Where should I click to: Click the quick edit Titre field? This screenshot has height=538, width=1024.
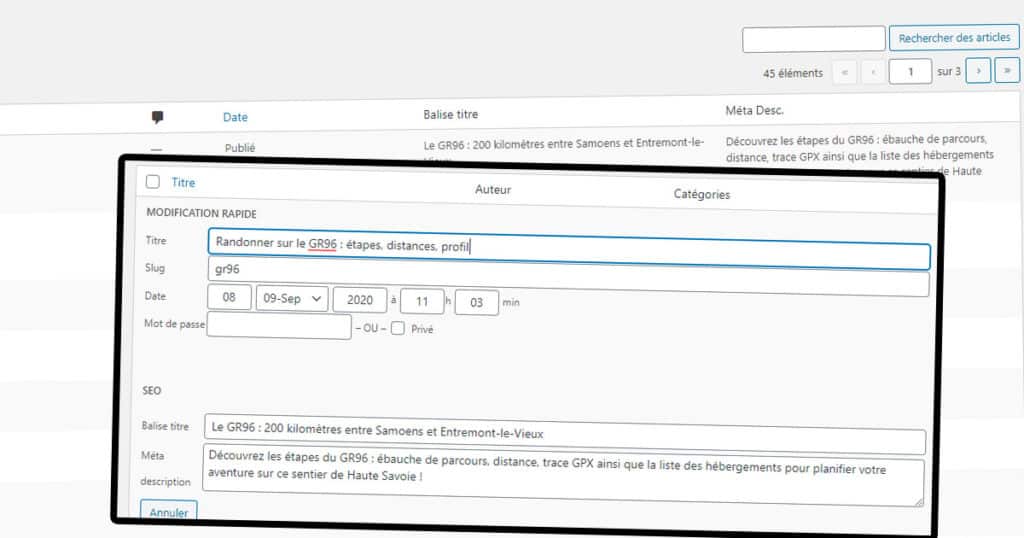pos(569,248)
